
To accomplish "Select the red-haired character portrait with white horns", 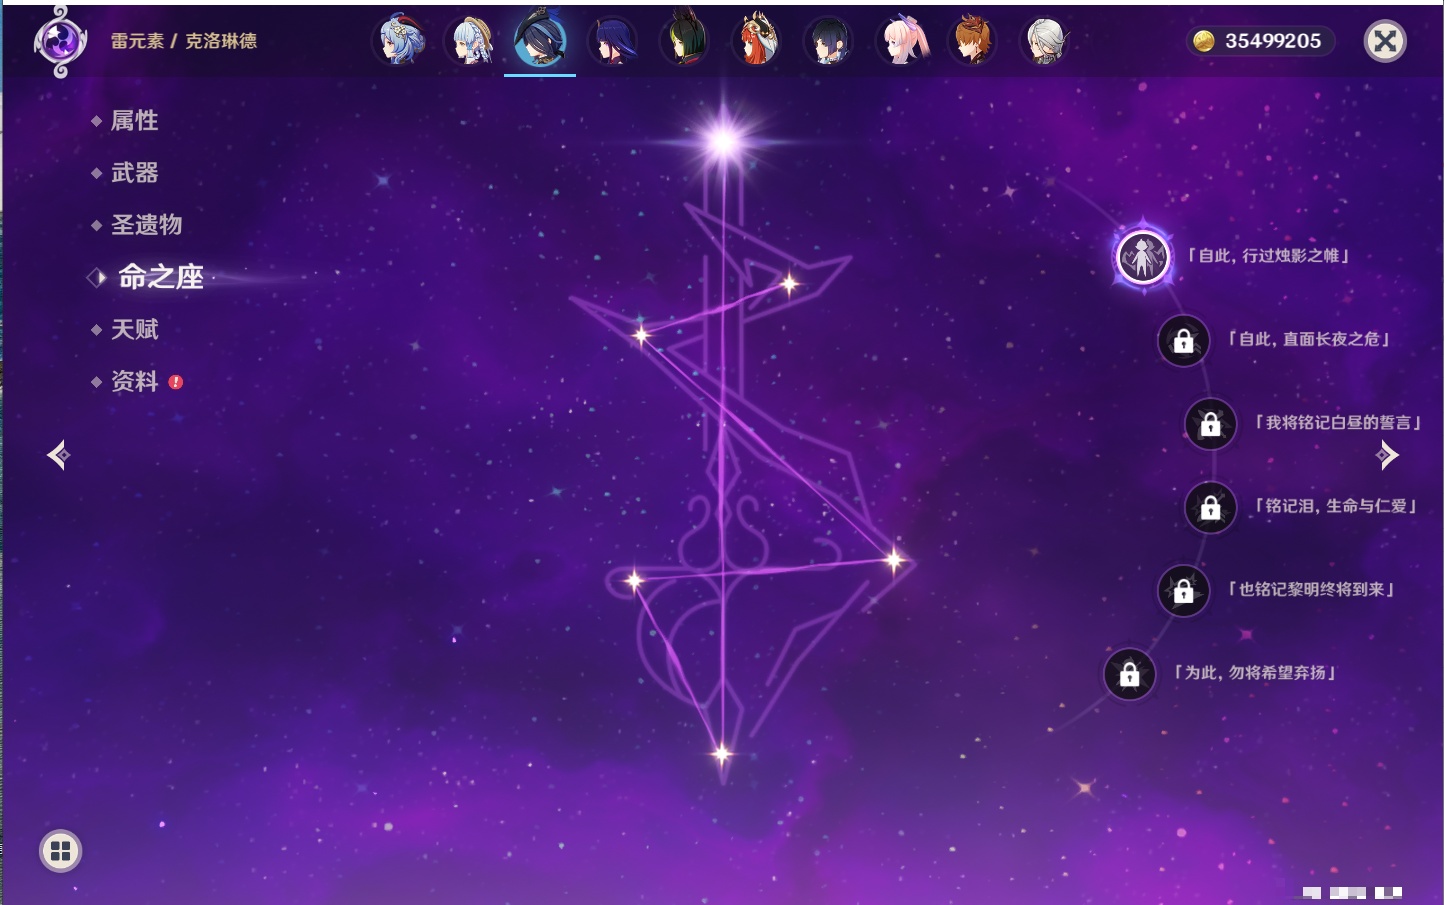I will coord(757,41).
